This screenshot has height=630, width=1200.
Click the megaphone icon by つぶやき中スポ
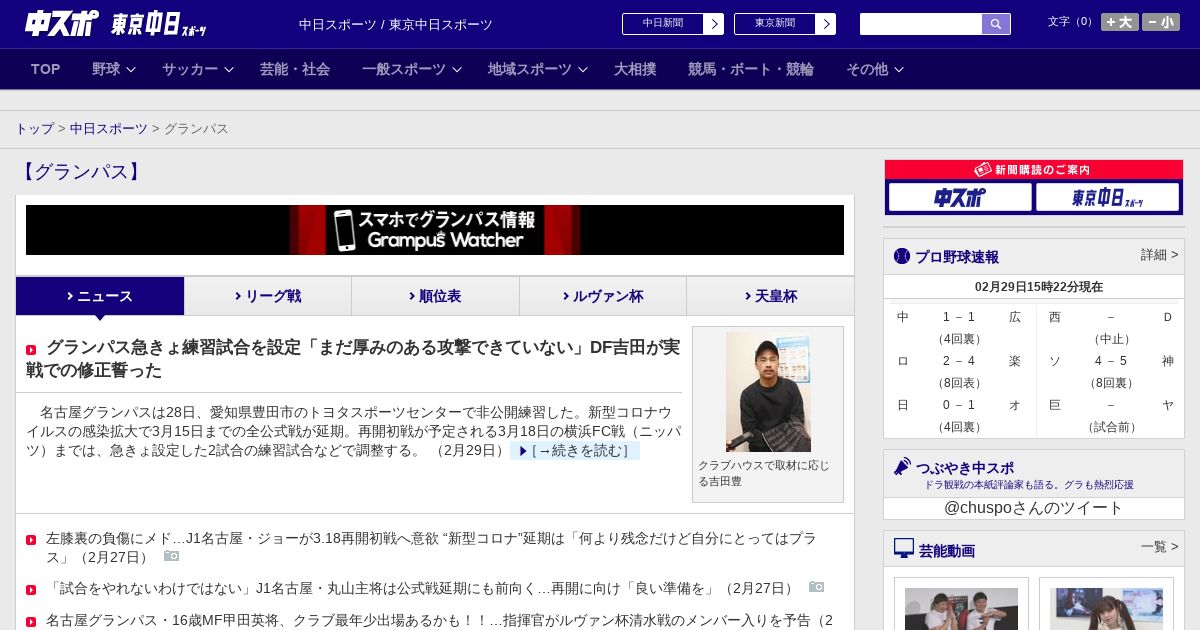(x=902, y=466)
